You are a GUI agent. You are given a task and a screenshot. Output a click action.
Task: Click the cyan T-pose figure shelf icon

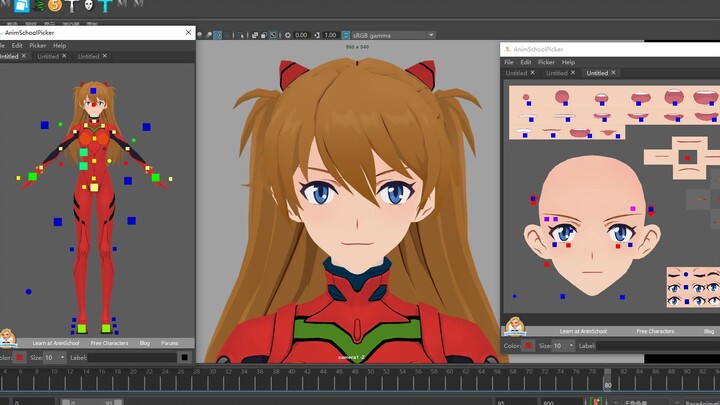[105, 6]
